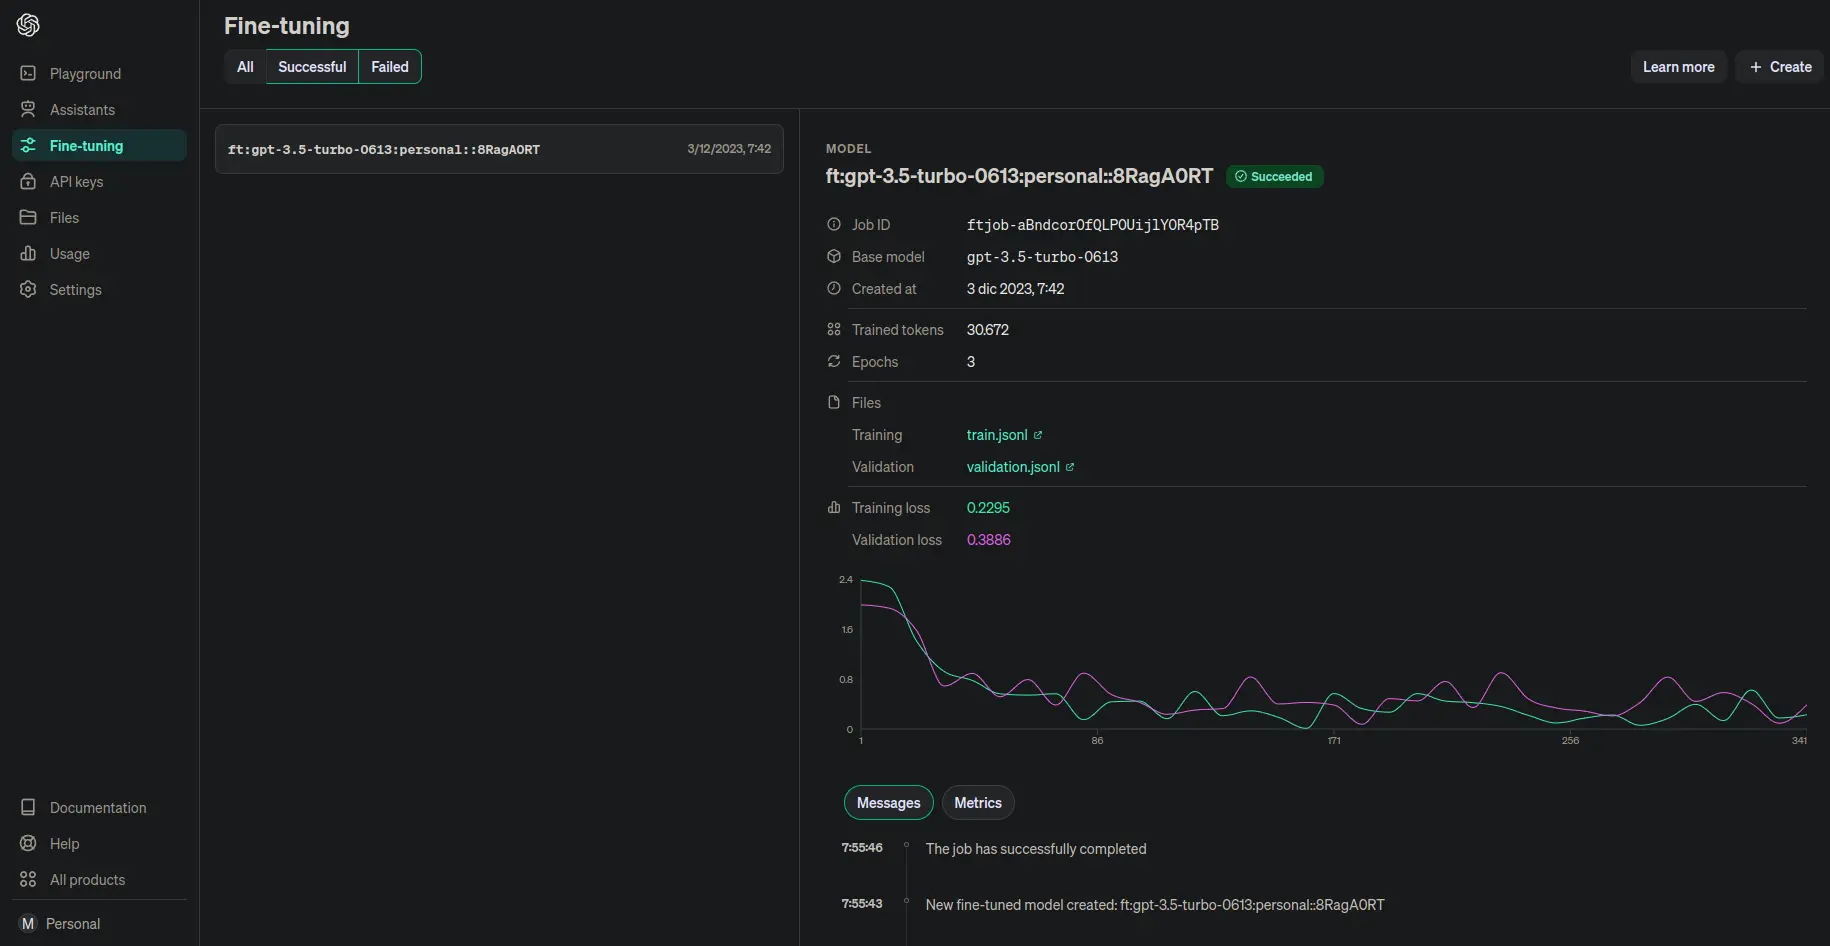
Task: Open All products grid icon
Action: (28, 879)
